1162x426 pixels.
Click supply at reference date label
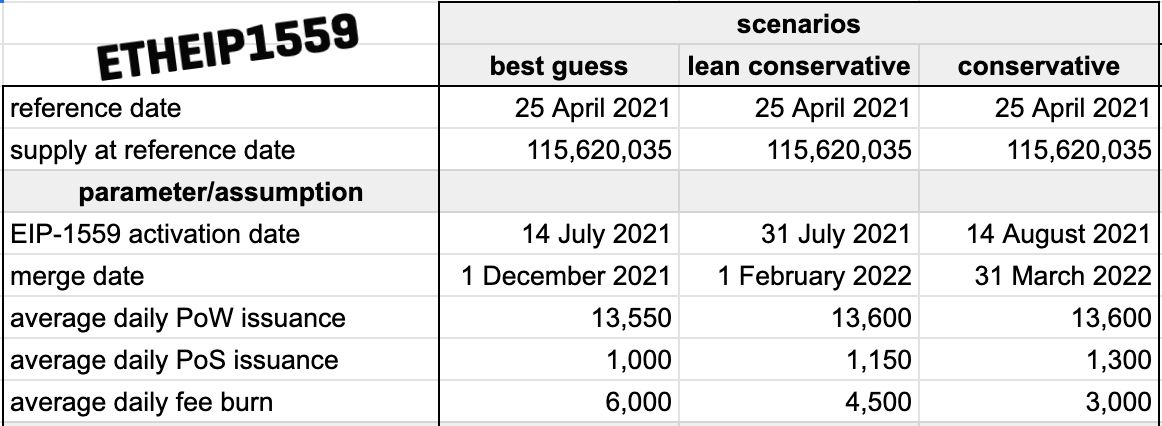pyautogui.click(x=153, y=150)
